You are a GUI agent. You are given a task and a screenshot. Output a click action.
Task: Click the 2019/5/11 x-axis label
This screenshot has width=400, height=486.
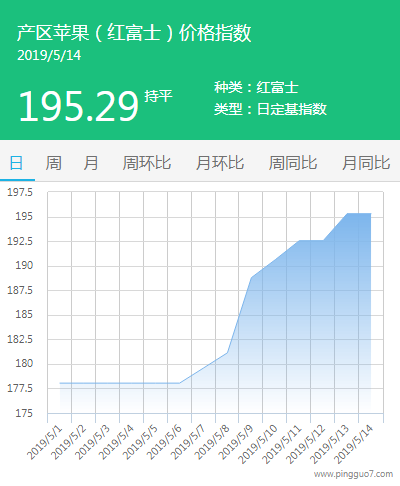click(x=282, y=444)
